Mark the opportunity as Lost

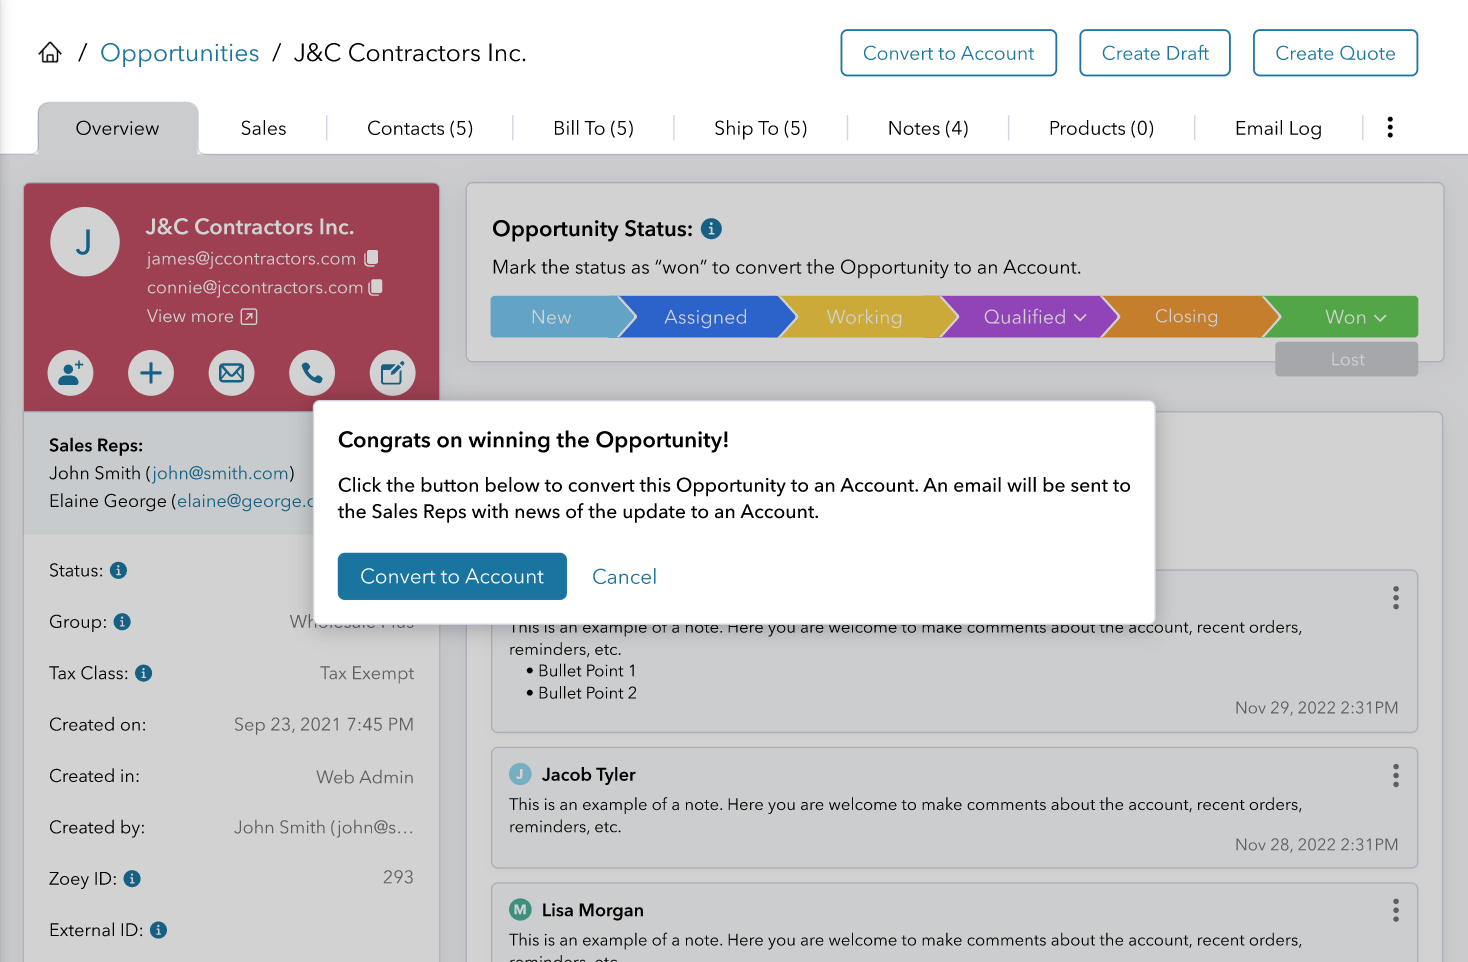(x=1346, y=360)
